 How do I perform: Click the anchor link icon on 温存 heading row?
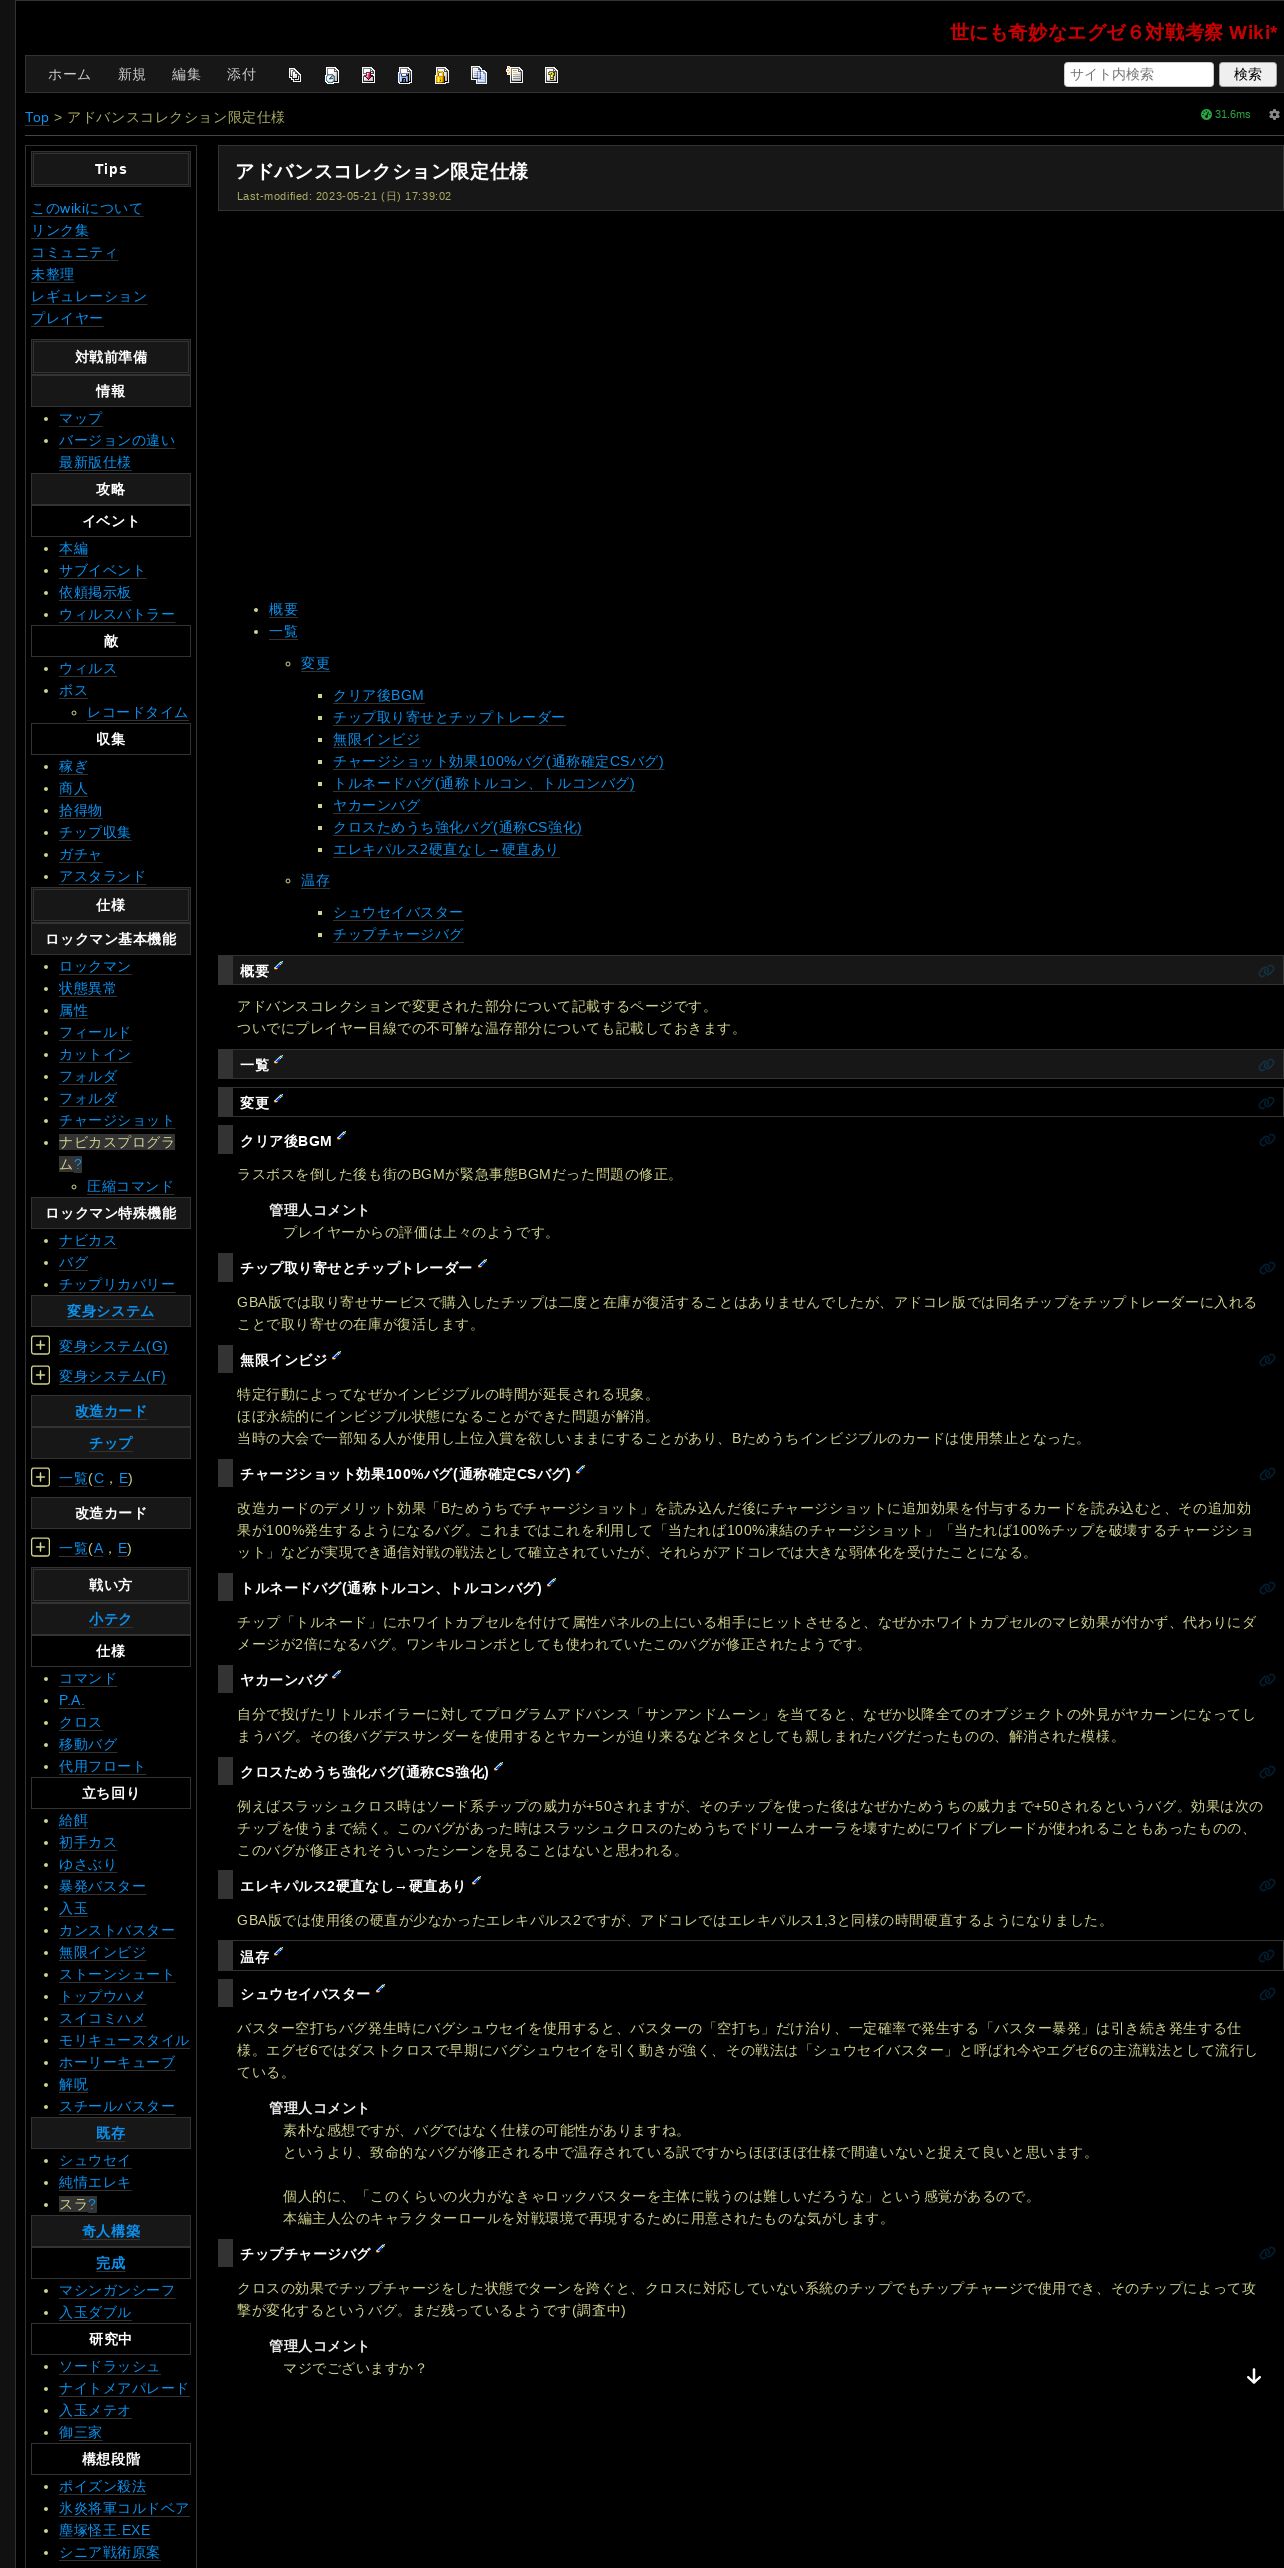[x=1266, y=1956]
